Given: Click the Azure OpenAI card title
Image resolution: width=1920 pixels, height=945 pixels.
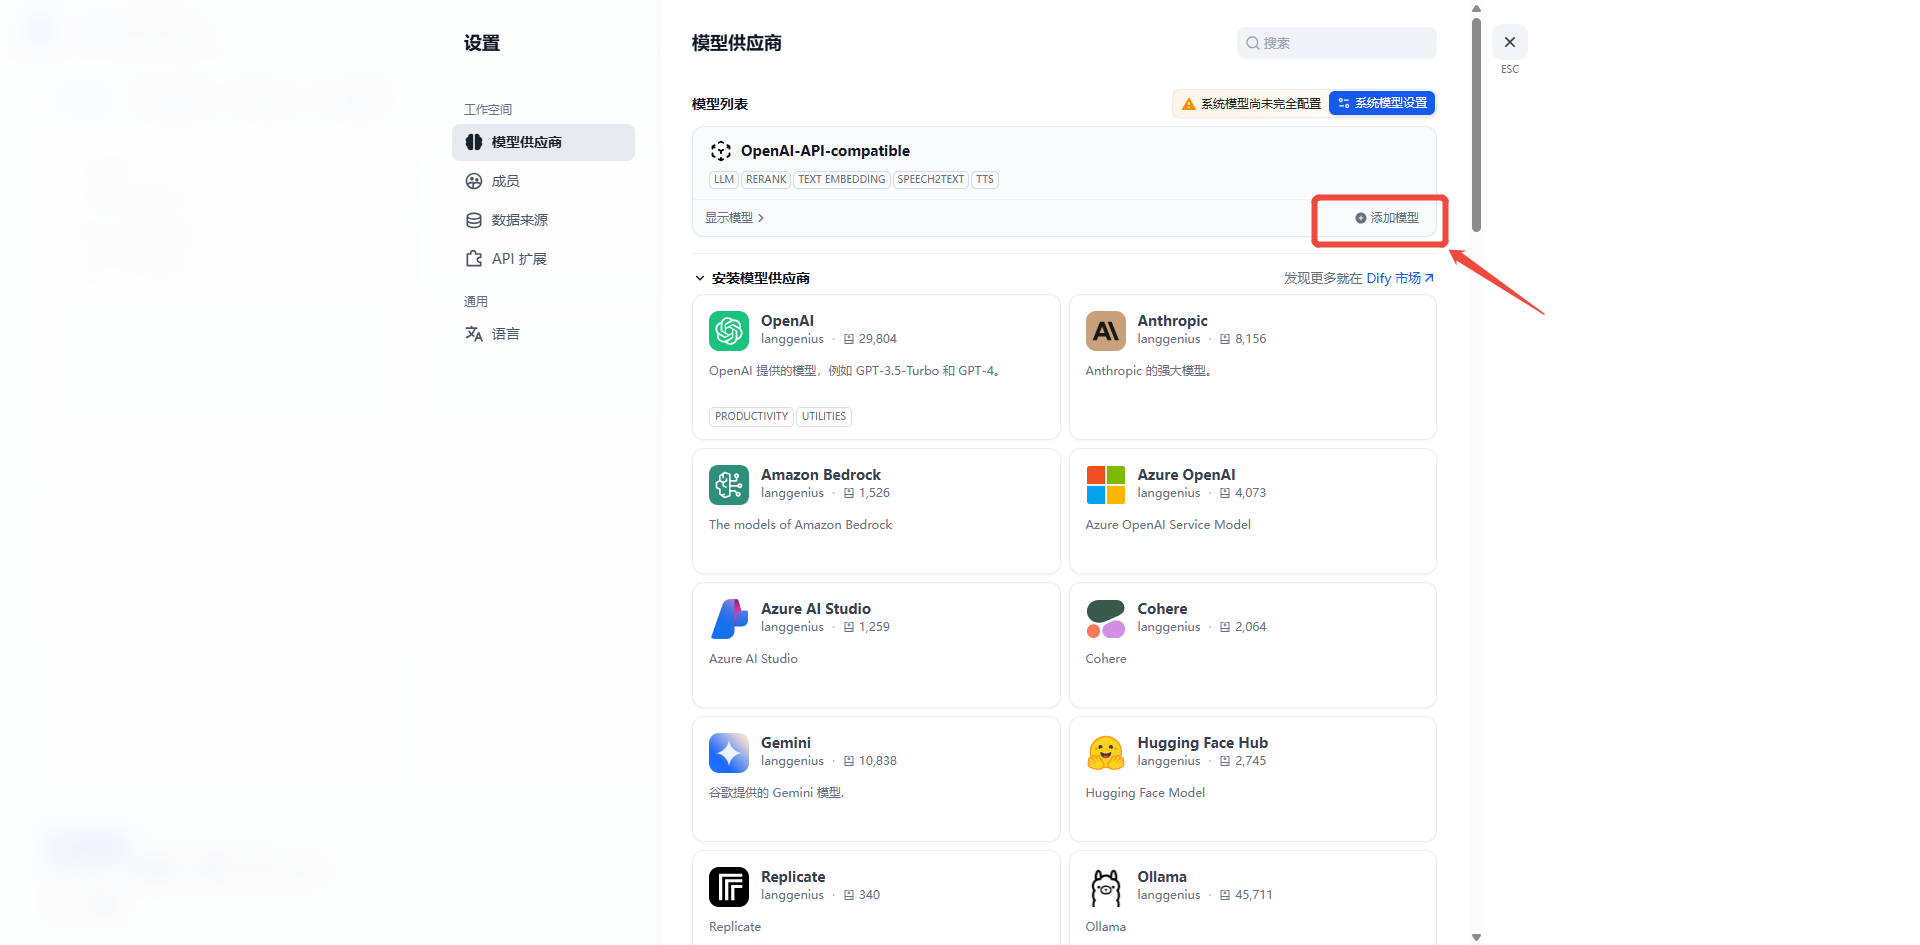Looking at the screenshot, I should 1186,475.
